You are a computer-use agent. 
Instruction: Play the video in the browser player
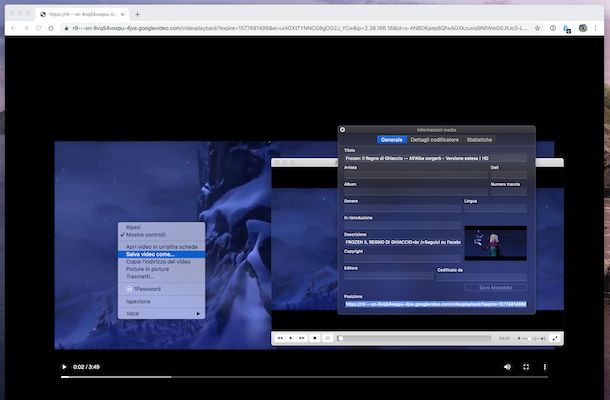[x=64, y=367]
